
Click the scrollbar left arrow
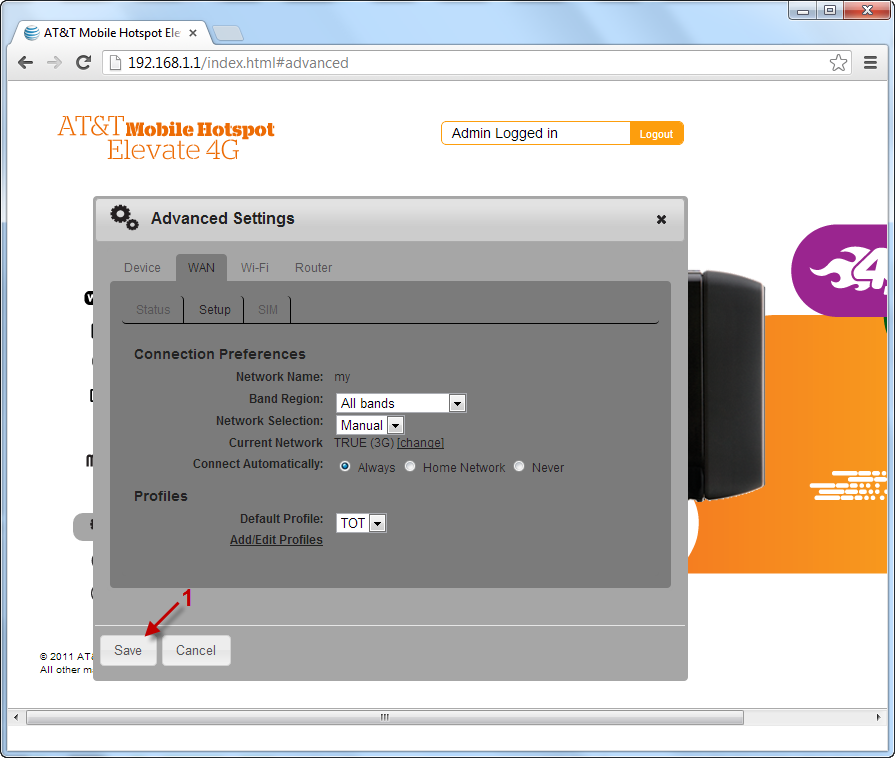[x=16, y=717]
